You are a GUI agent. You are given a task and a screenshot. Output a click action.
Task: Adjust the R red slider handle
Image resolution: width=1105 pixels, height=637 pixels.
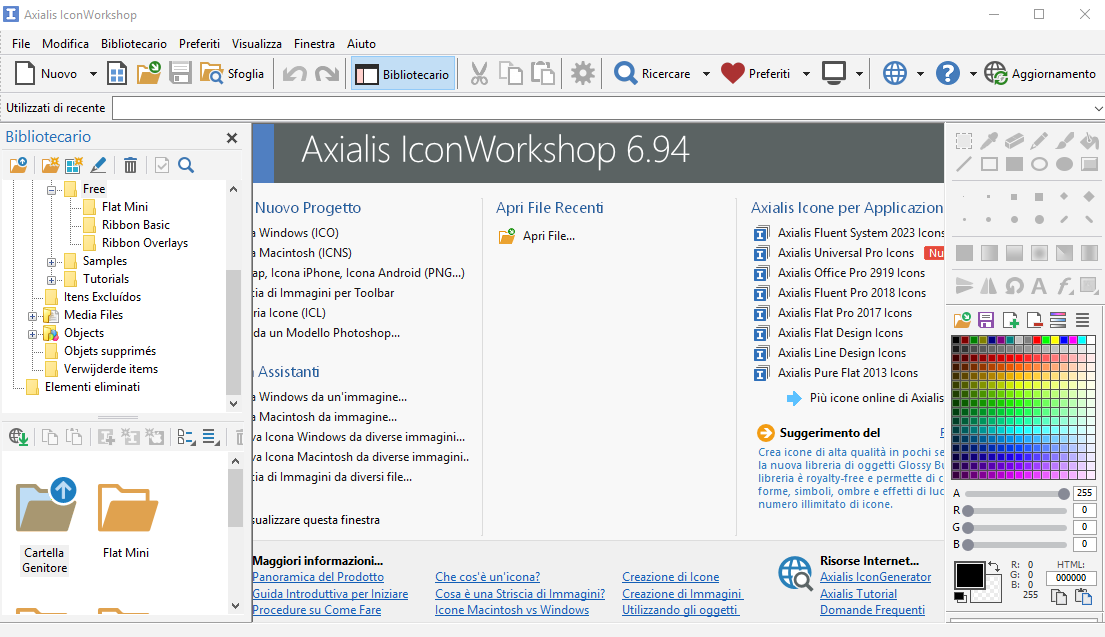click(968, 511)
